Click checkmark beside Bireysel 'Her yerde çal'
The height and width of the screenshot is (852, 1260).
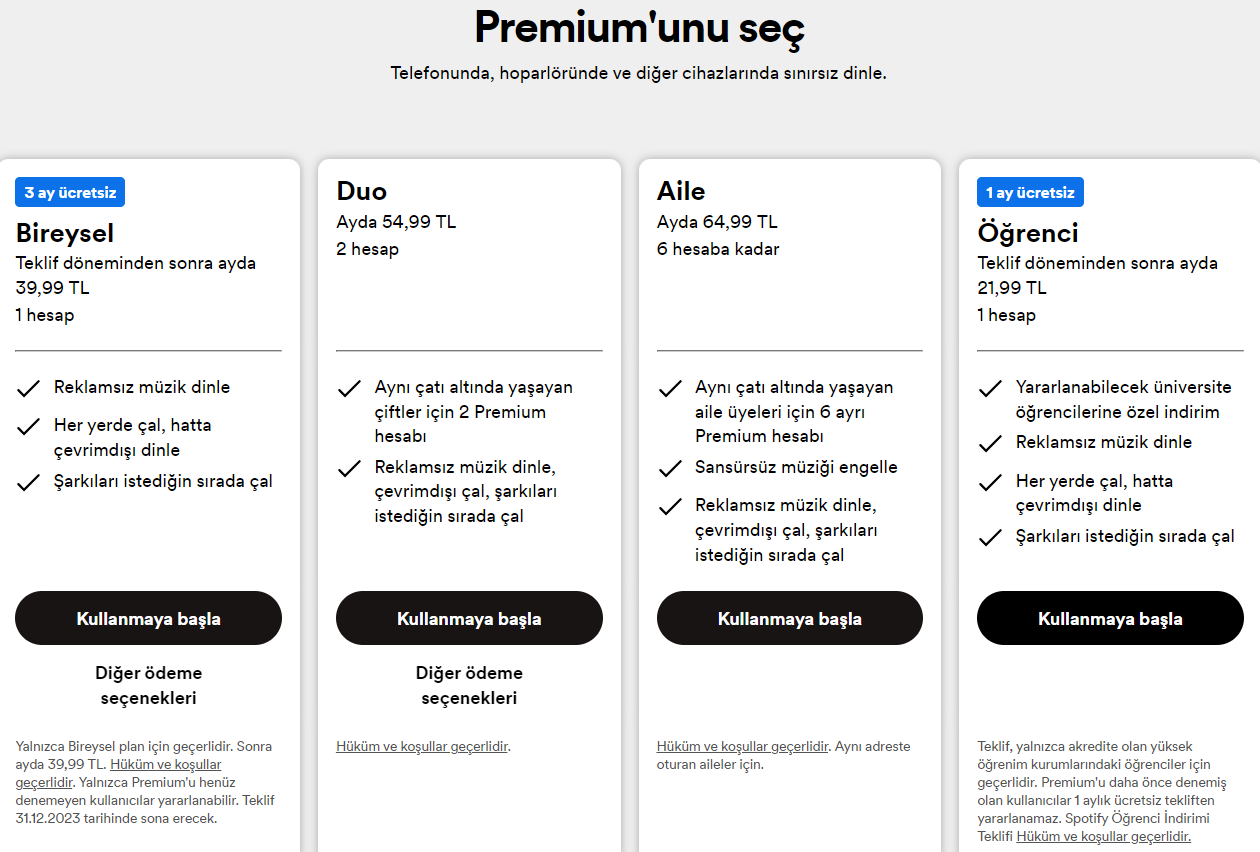click(28, 426)
